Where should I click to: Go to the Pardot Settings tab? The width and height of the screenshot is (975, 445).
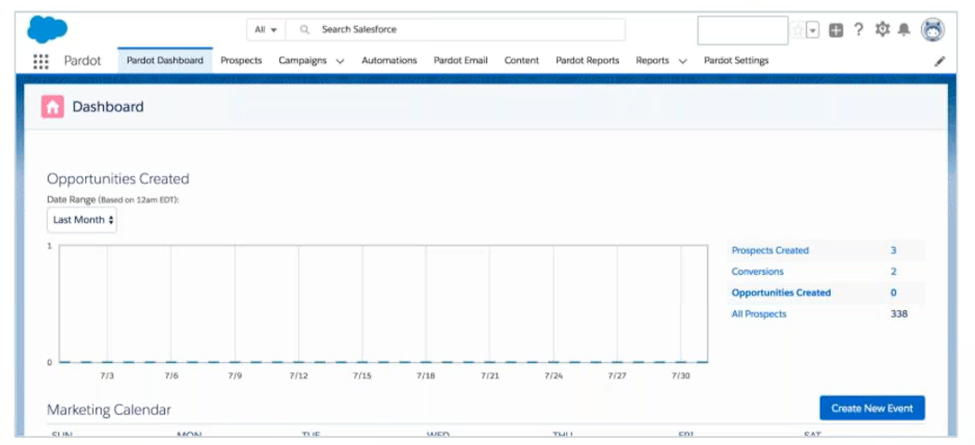tap(736, 61)
